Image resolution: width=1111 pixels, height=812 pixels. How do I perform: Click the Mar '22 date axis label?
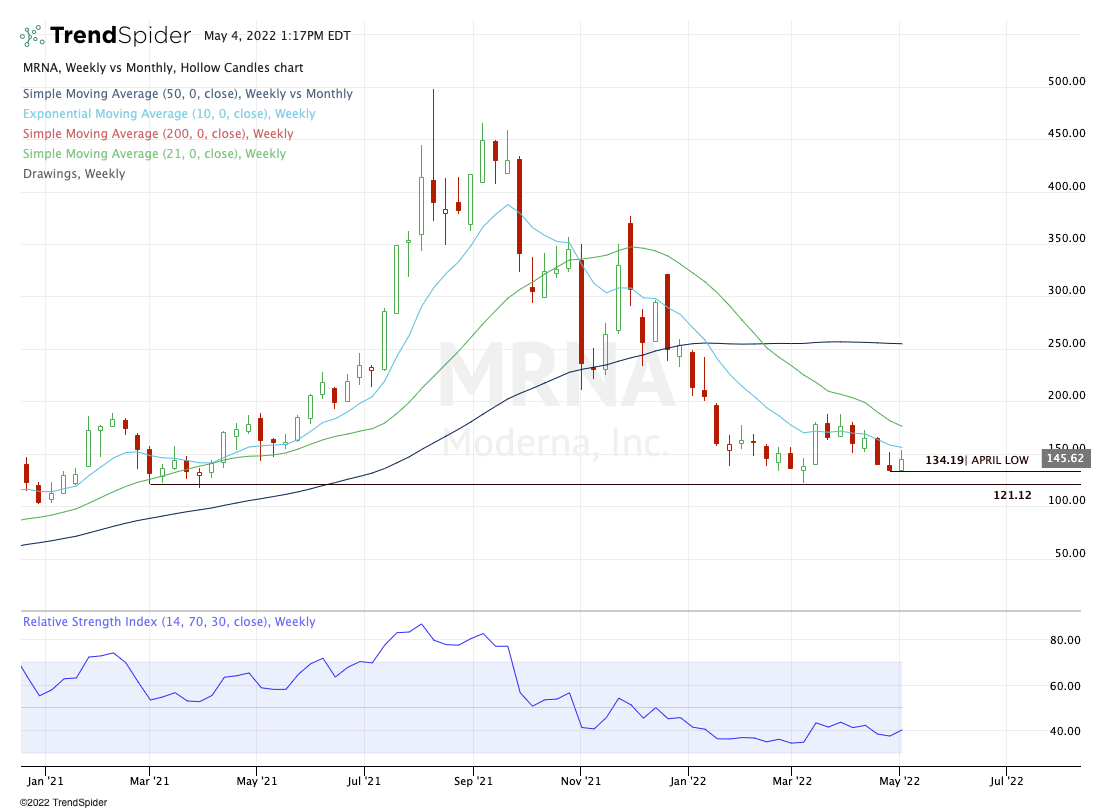click(792, 781)
